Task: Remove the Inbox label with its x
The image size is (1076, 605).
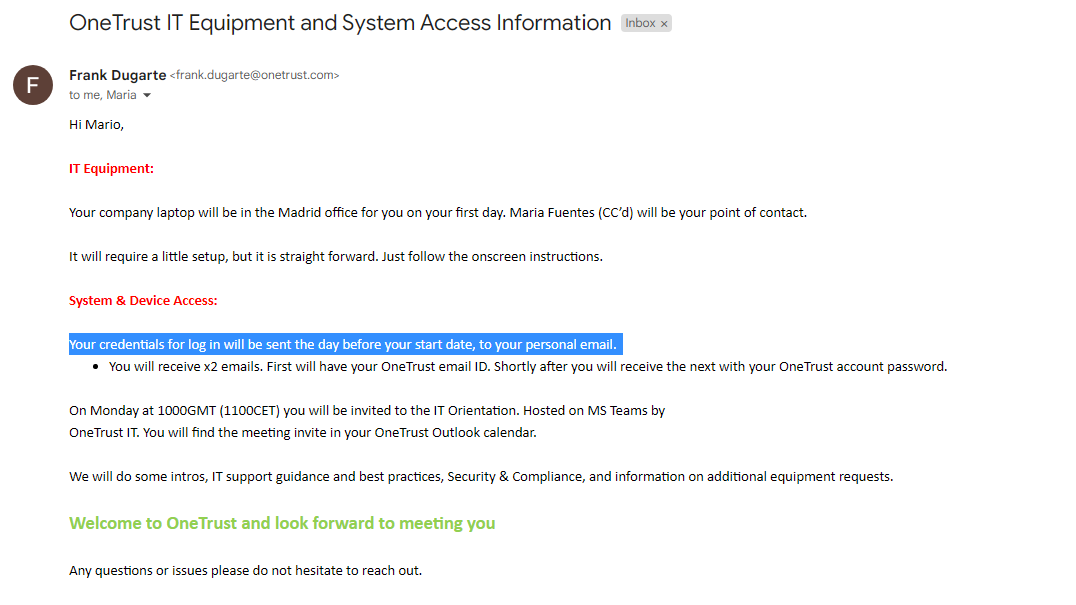Action: click(664, 23)
